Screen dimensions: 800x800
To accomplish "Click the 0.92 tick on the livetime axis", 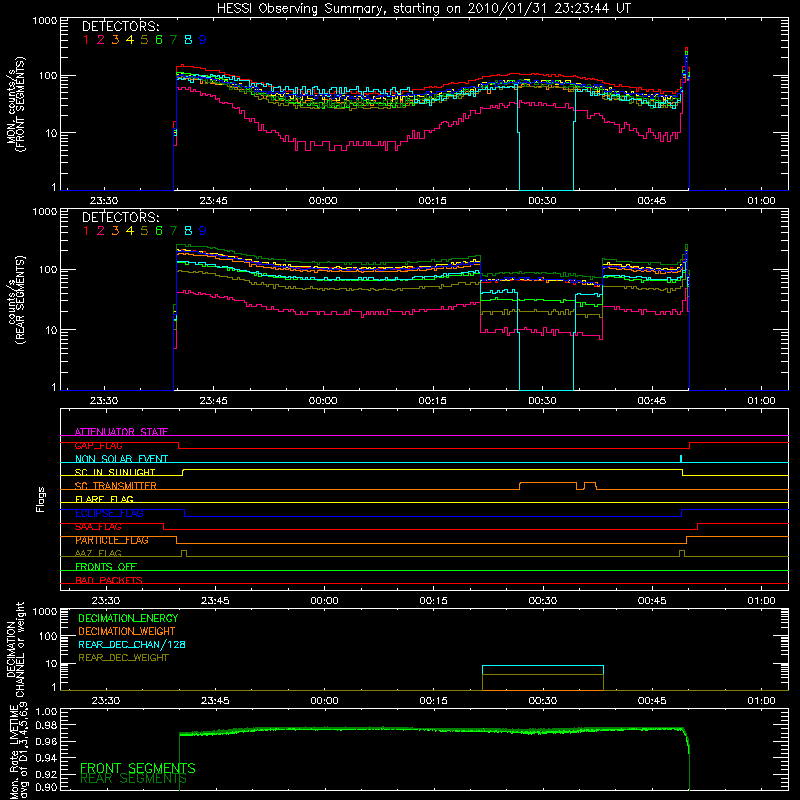I will pyautogui.click(x=46, y=774).
